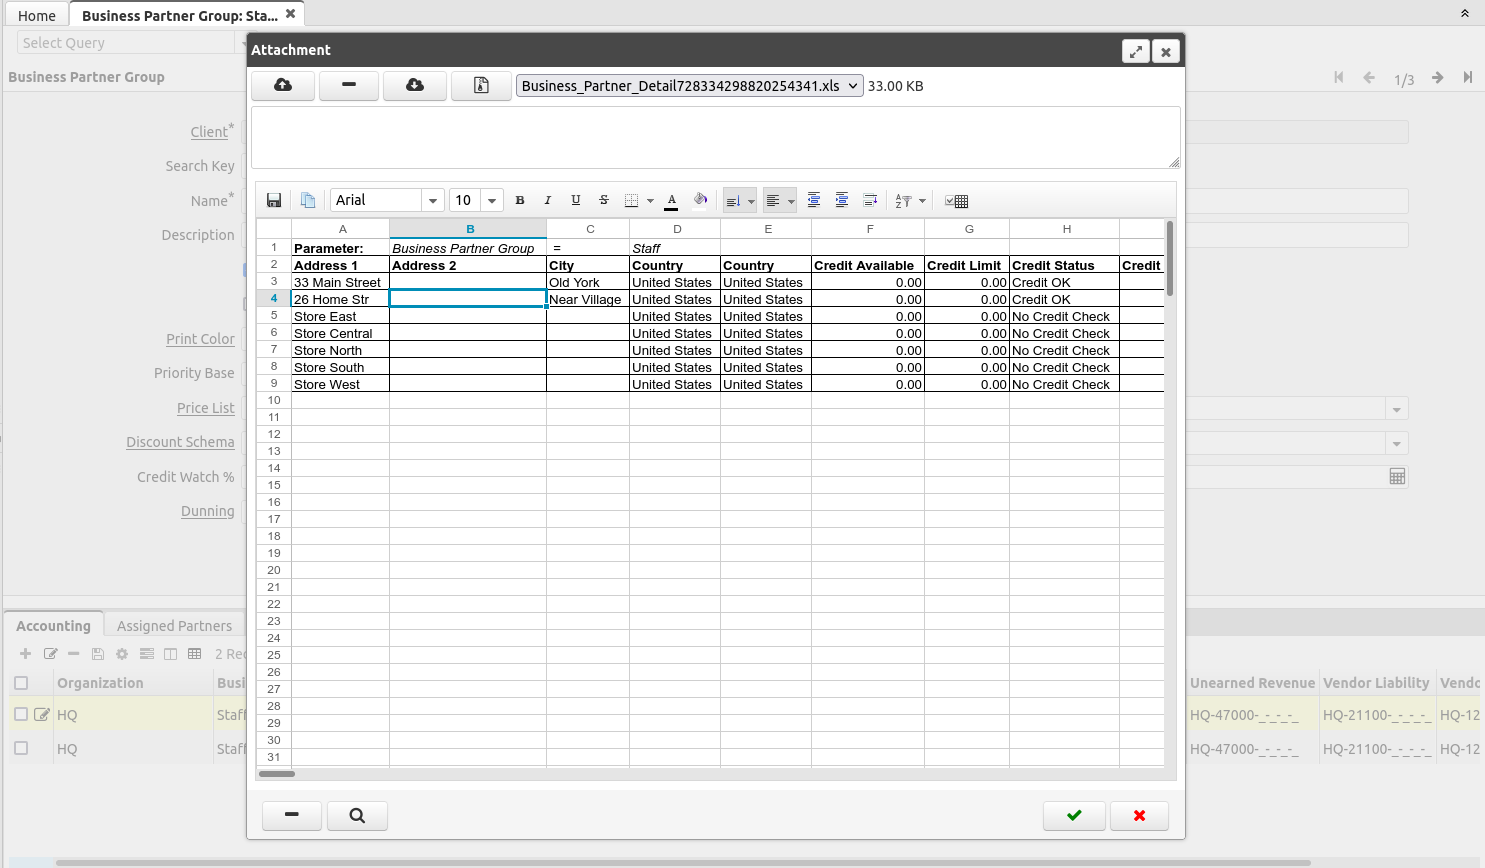Expand the font size 10 dropdown
This screenshot has width=1485, height=868.
(x=491, y=201)
